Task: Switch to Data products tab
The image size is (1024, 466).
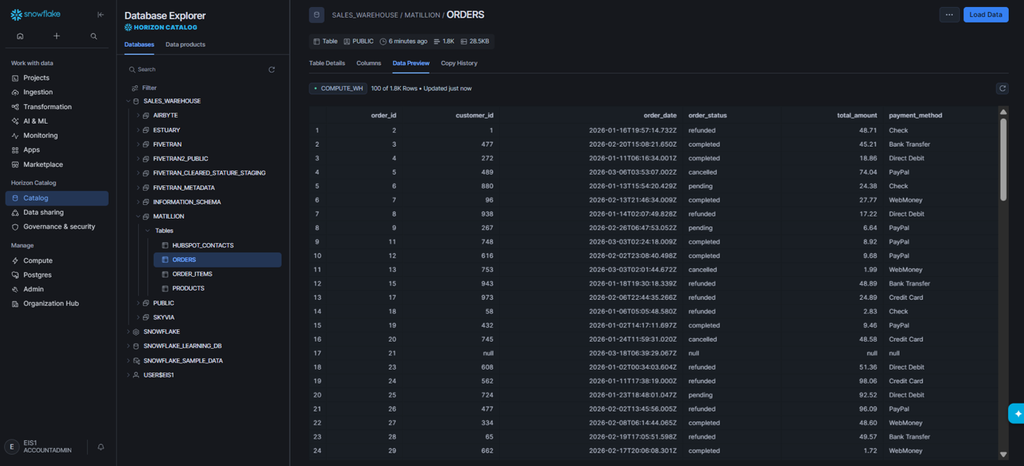Action: [185, 44]
